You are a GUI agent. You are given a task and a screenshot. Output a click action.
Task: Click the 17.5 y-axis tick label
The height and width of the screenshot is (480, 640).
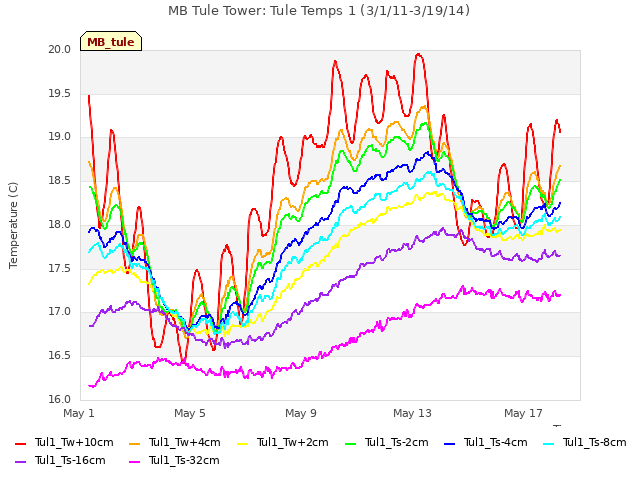pyautogui.click(x=60, y=268)
